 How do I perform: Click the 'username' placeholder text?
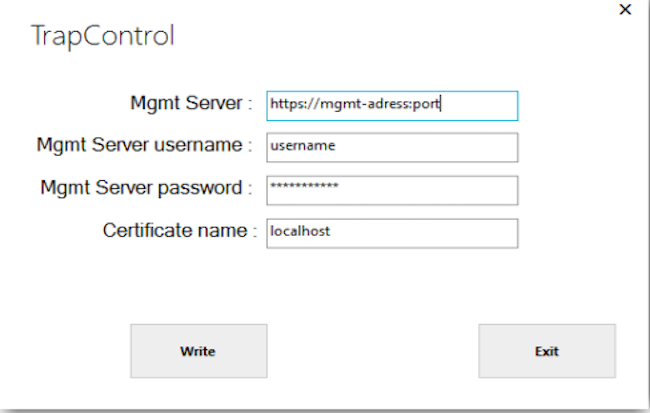(303, 146)
